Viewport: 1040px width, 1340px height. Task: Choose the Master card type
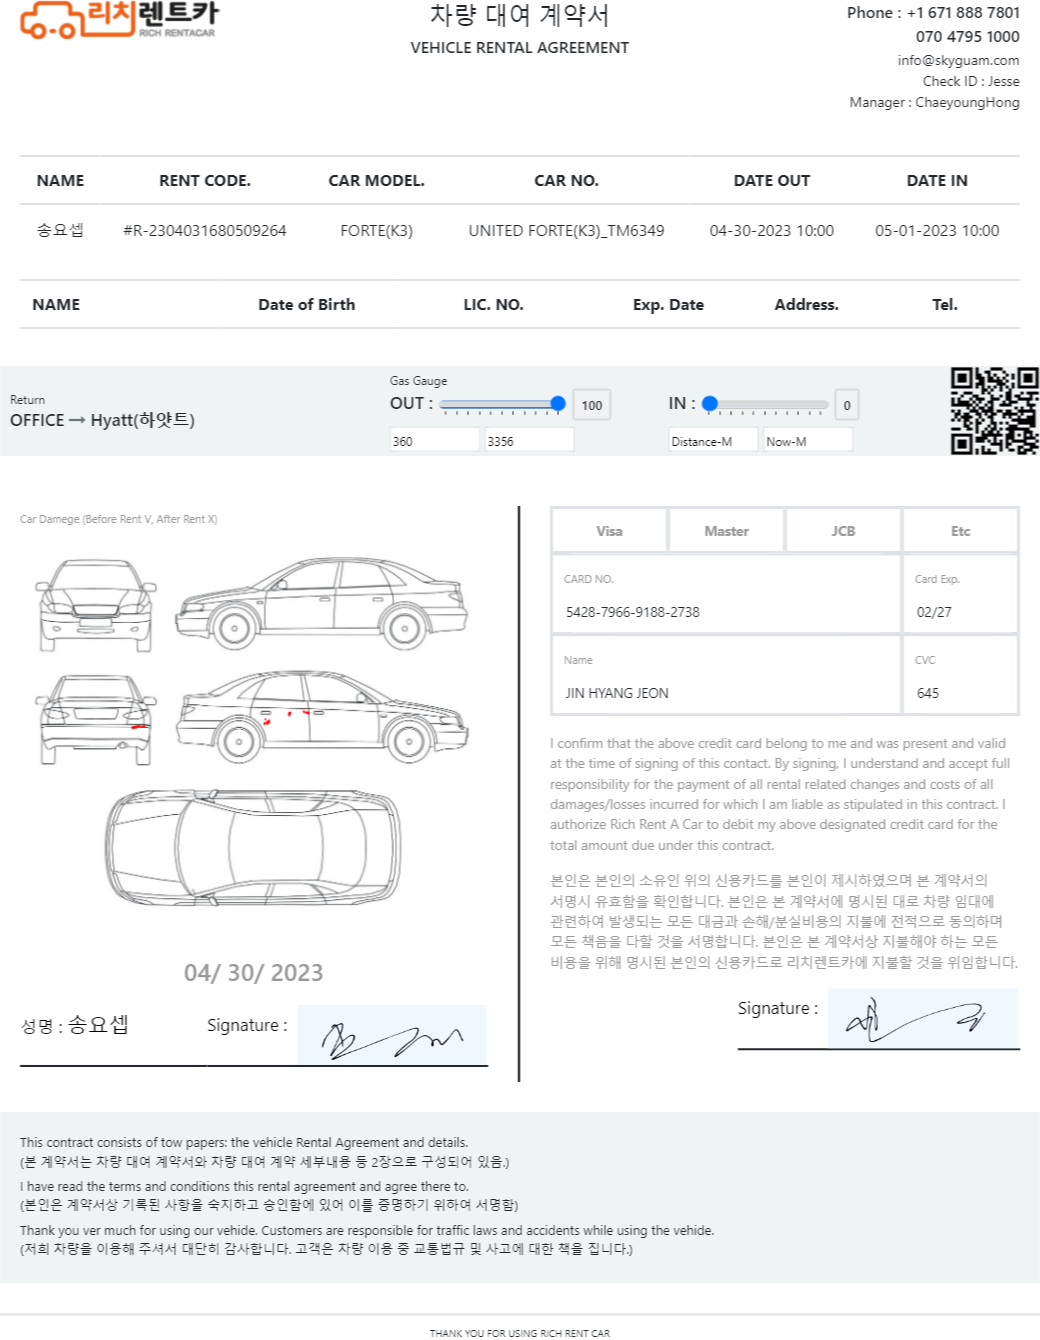[726, 531]
